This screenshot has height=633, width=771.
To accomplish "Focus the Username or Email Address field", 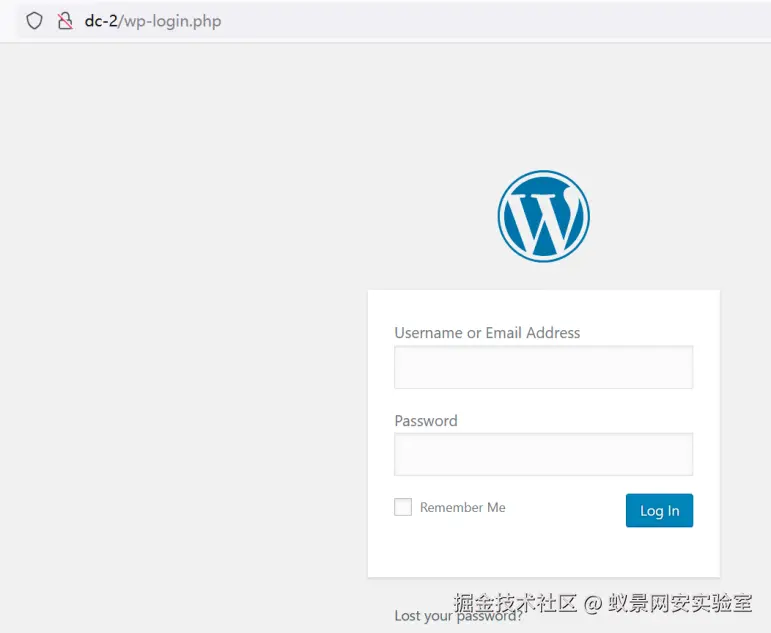I will [x=543, y=367].
